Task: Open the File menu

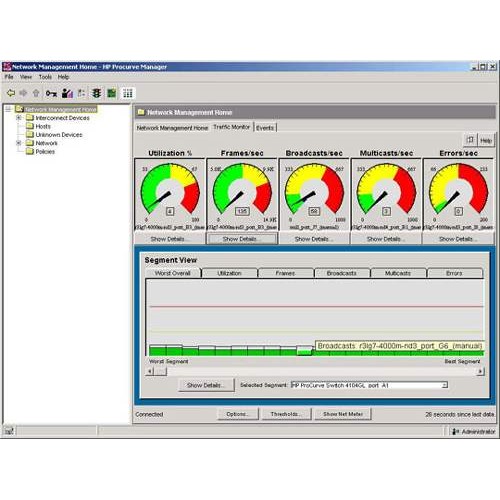Action: [9, 77]
